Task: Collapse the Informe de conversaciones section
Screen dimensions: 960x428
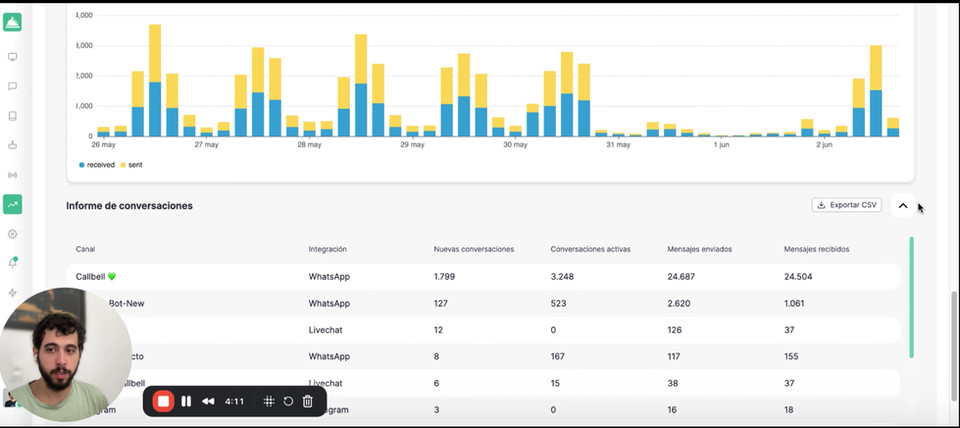Action: click(x=903, y=206)
